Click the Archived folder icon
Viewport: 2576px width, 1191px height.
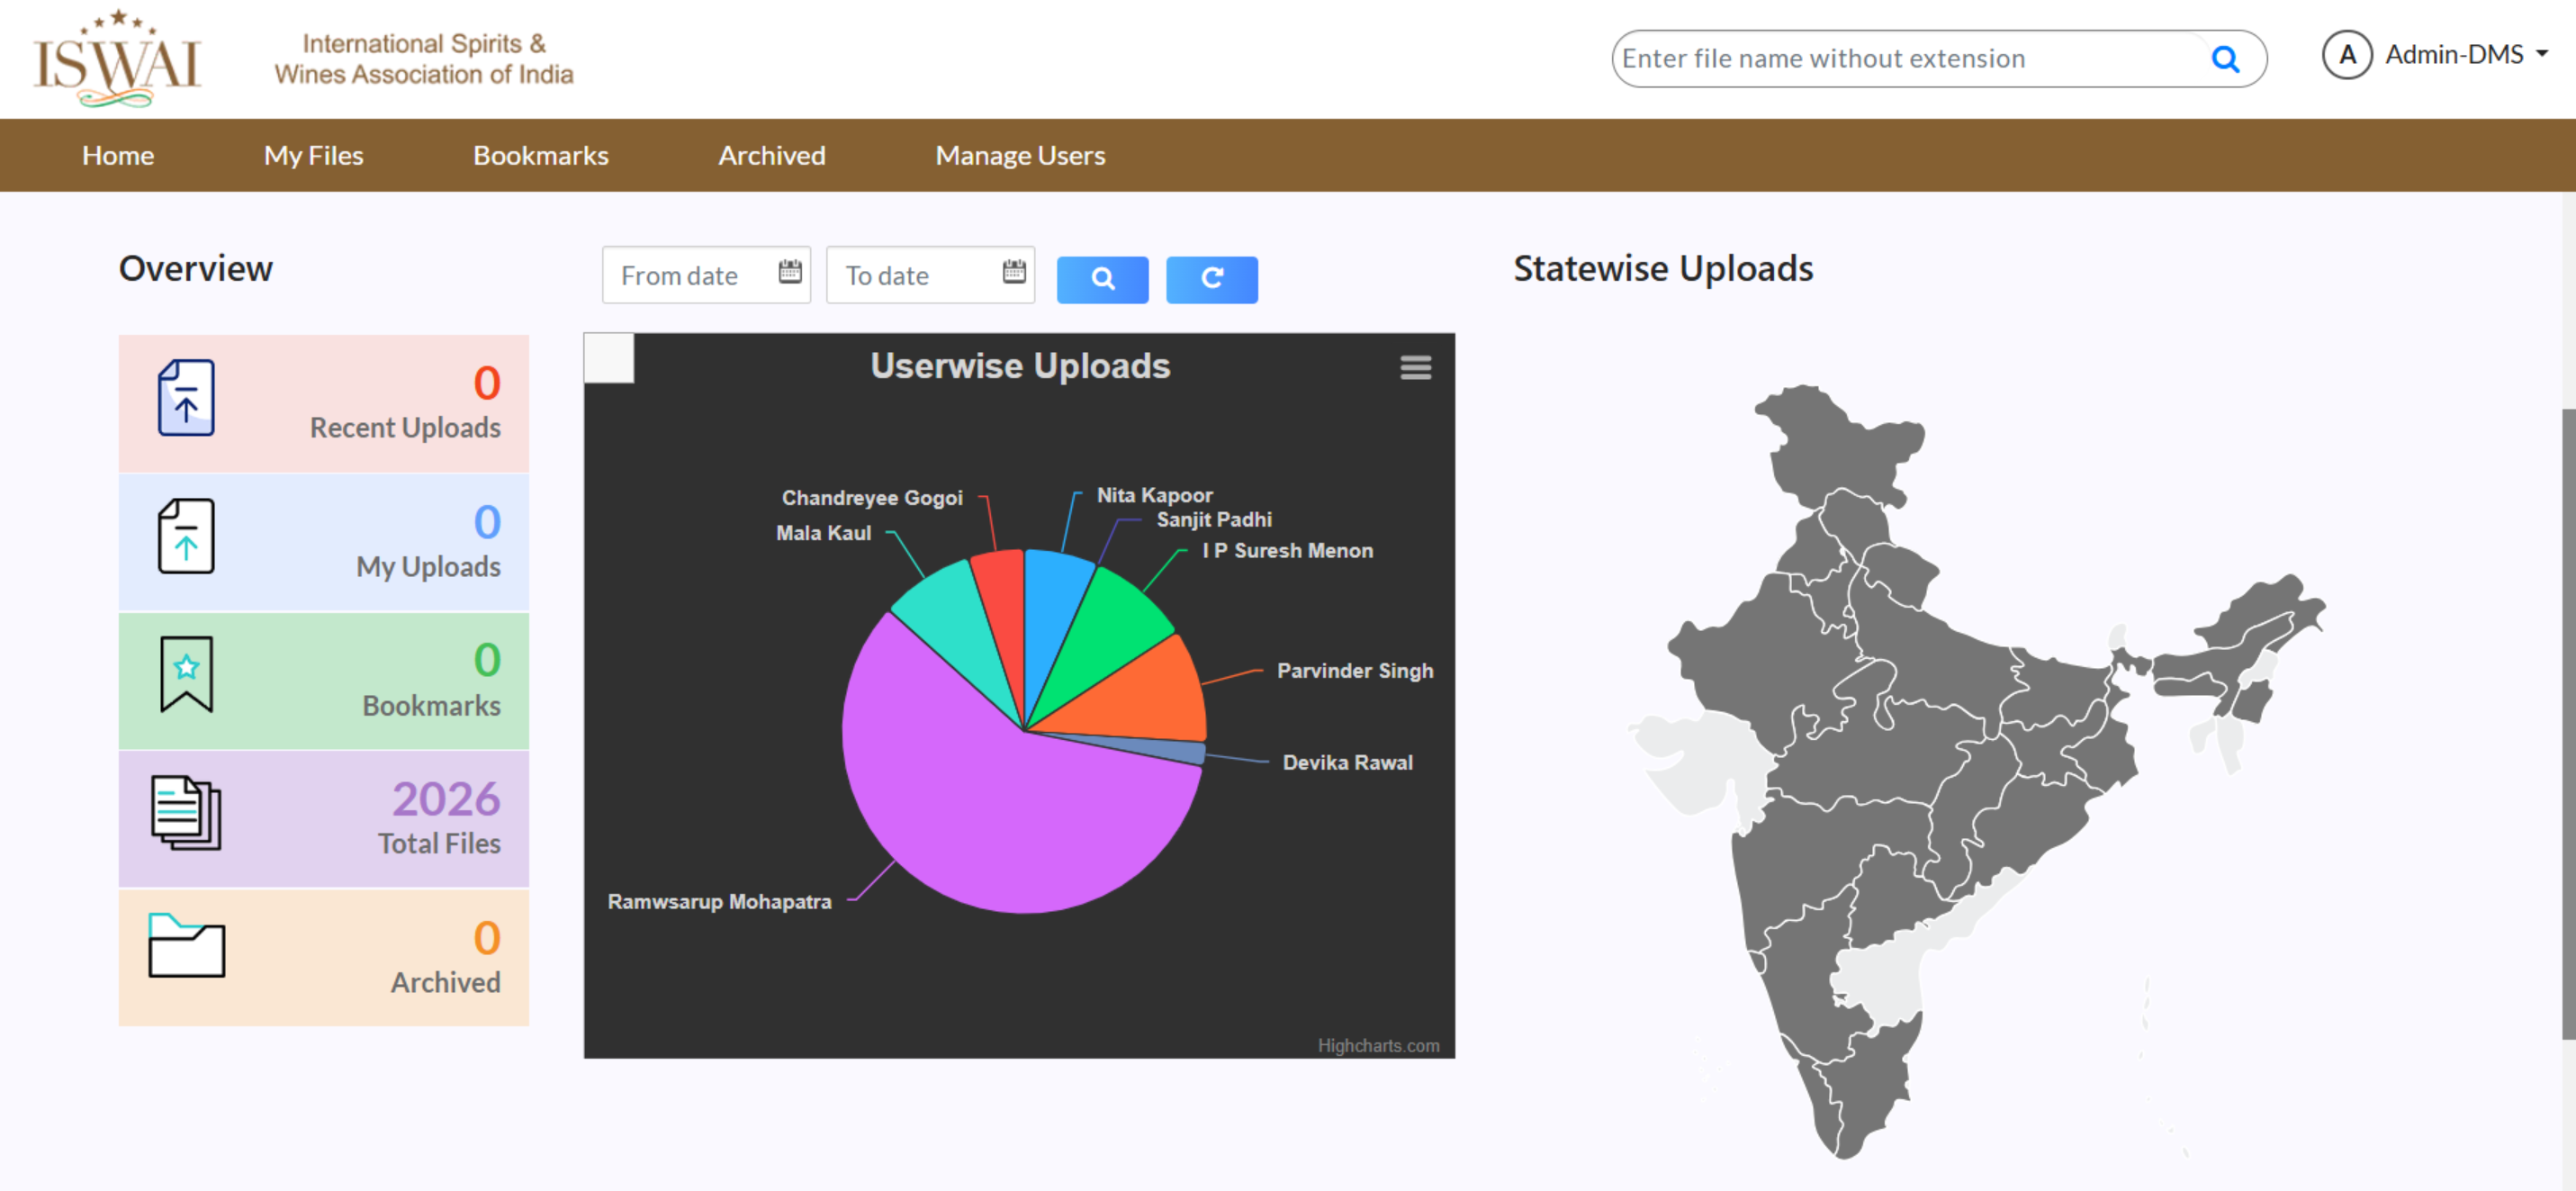[x=186, y=945]
